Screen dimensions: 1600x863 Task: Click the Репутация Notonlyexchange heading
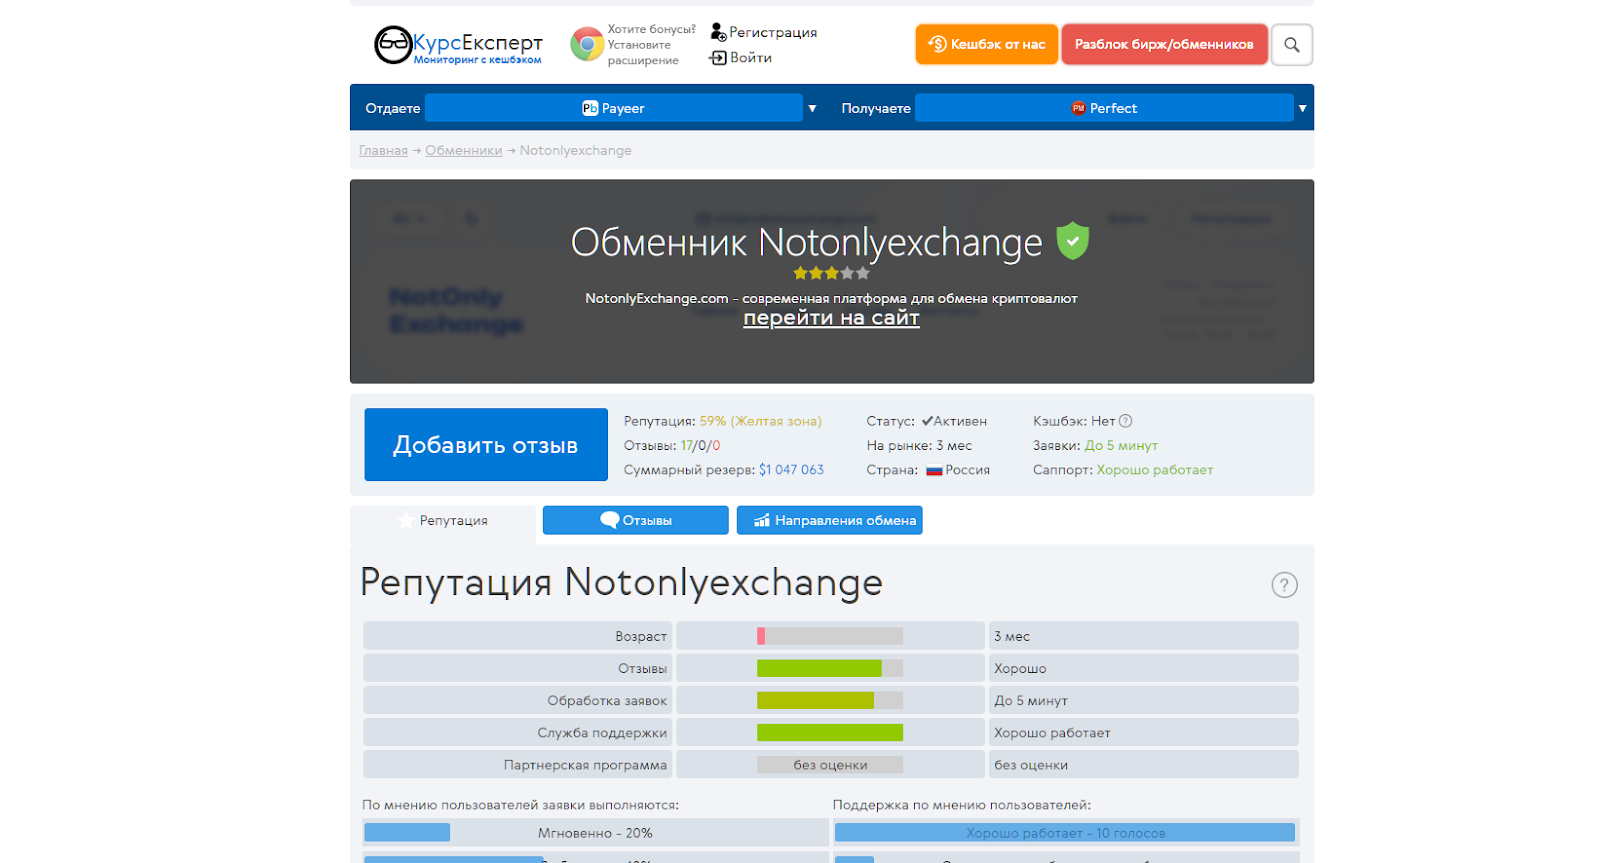click(621, 583)
